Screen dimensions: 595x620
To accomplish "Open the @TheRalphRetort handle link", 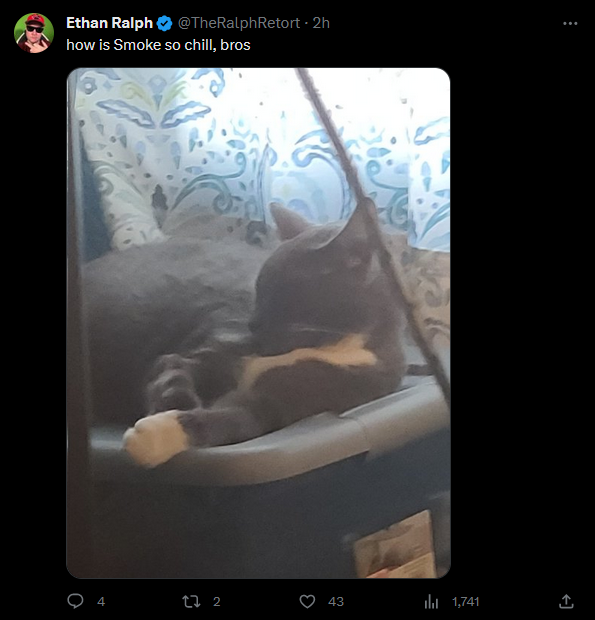I will (239, 23).
